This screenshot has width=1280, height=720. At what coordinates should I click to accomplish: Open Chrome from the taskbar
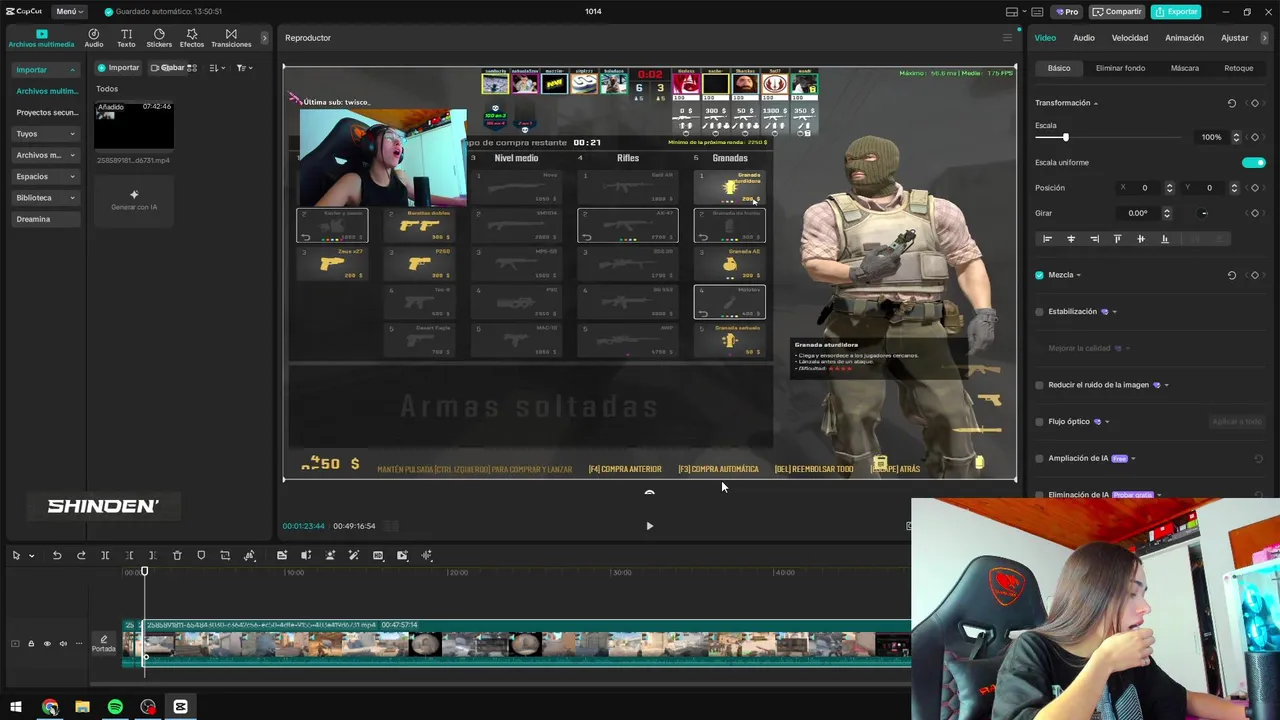coord(50,707)
